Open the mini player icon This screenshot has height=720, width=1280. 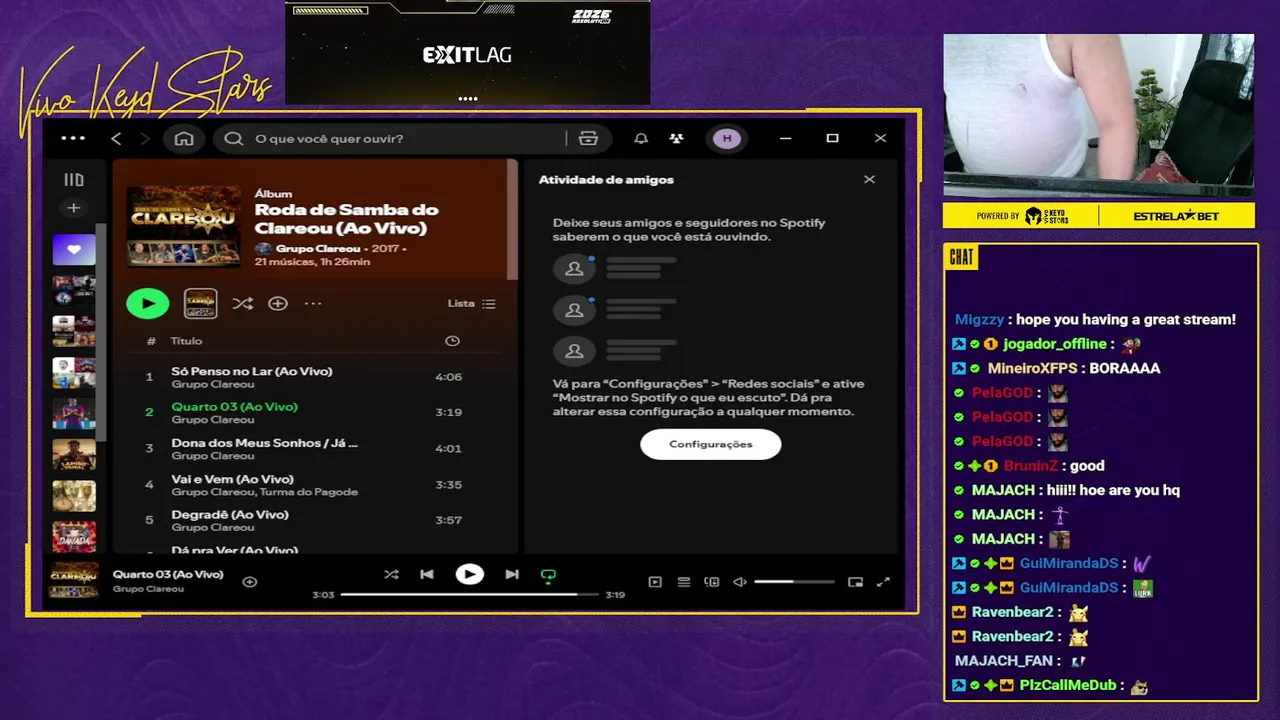[x=855, y=582]
